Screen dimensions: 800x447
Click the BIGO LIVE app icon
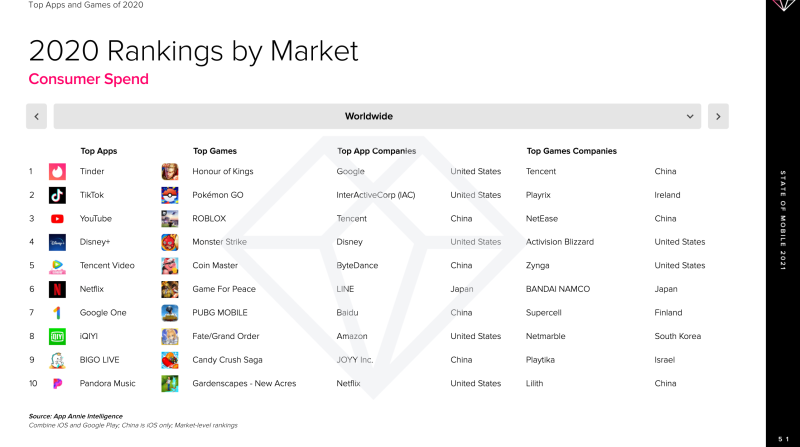(57, 360)
